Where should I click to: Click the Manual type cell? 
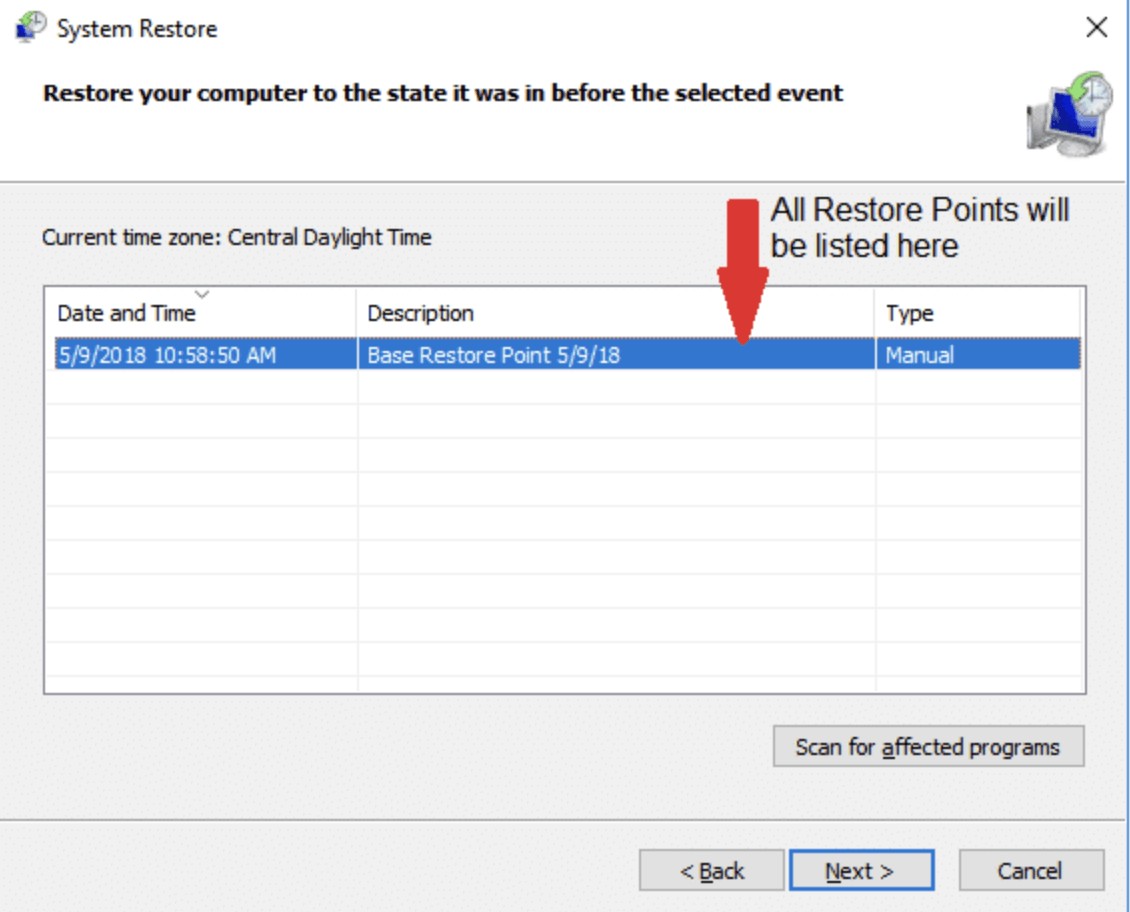[919, 355]
